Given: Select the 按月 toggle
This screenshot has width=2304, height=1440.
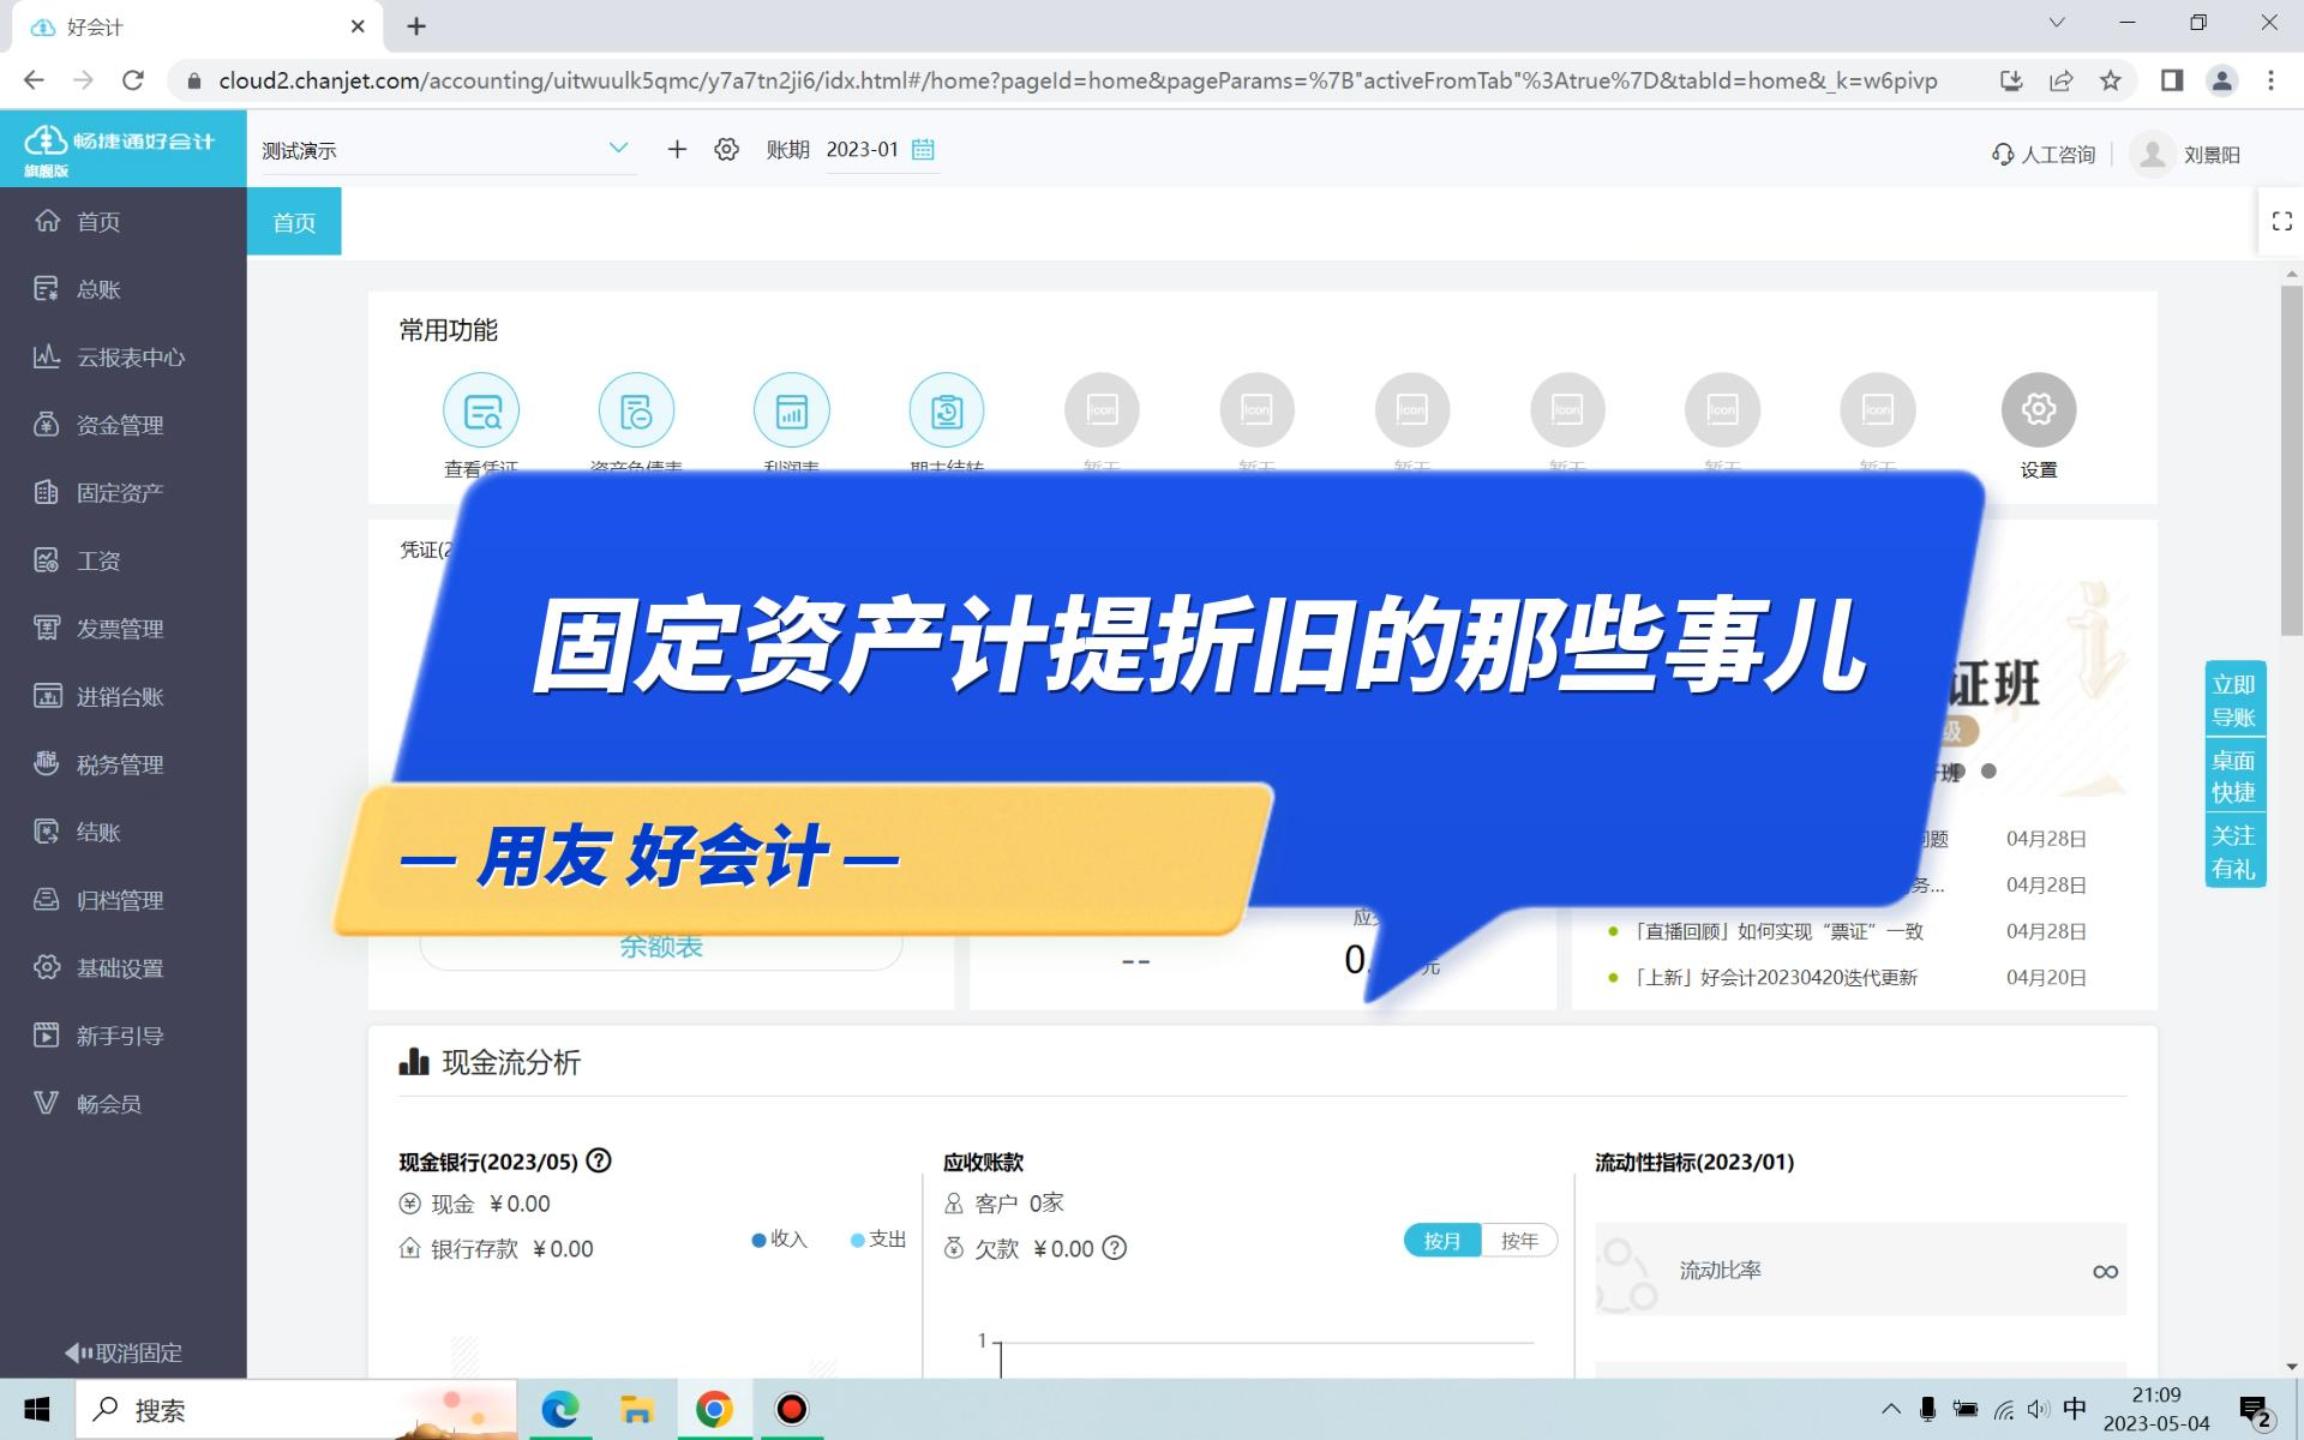Looking at the screenshot, I should pyautogui.click(x=1442, y=1241).
